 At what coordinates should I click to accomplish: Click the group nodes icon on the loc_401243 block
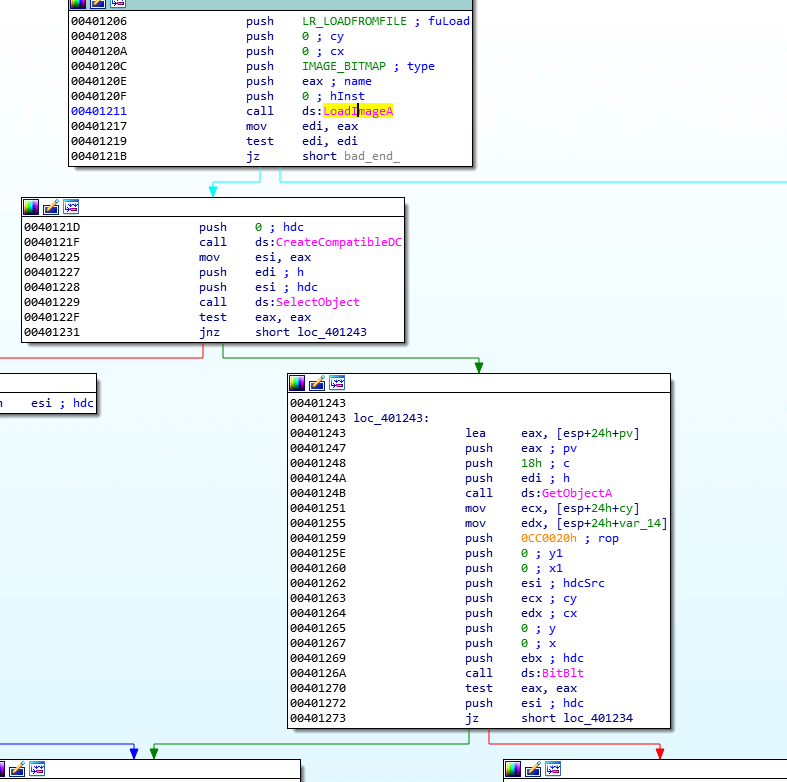tap(337, 383)
